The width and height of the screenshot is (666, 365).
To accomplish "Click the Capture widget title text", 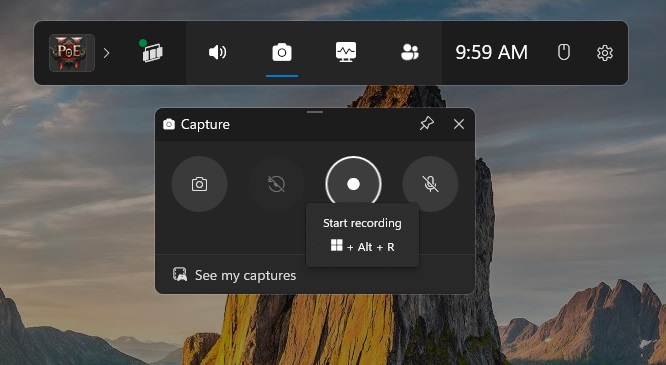I will (x=205, y=124).
